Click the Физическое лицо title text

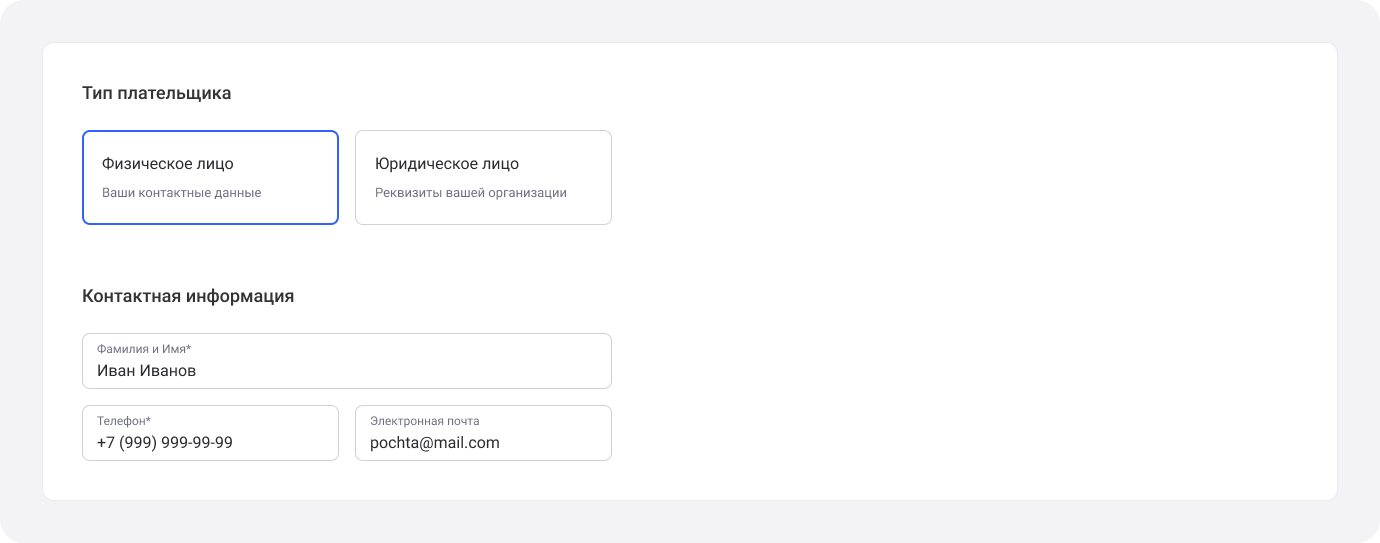[167, 164]
